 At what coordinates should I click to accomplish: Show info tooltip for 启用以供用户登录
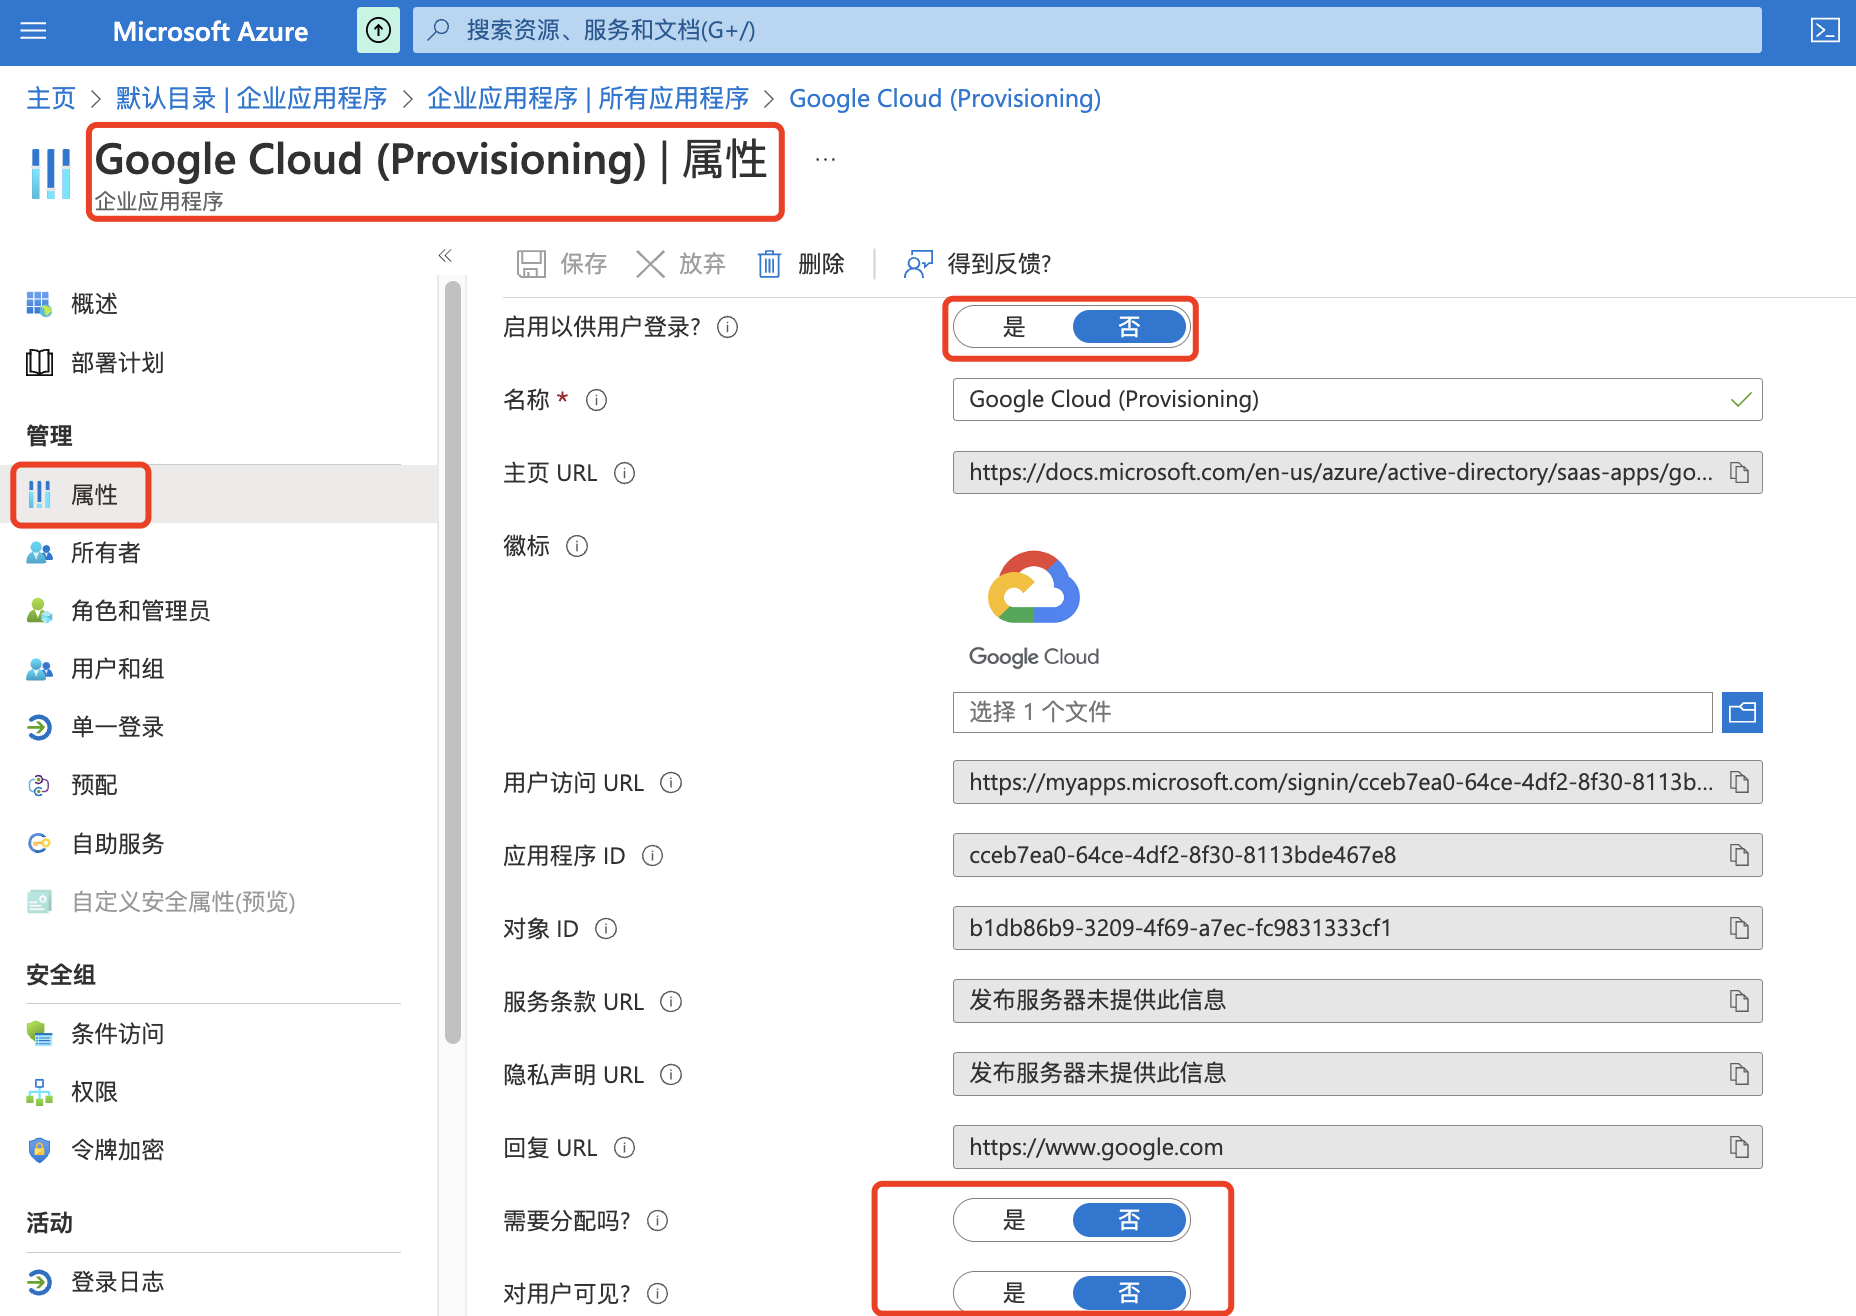click(728, 327)
